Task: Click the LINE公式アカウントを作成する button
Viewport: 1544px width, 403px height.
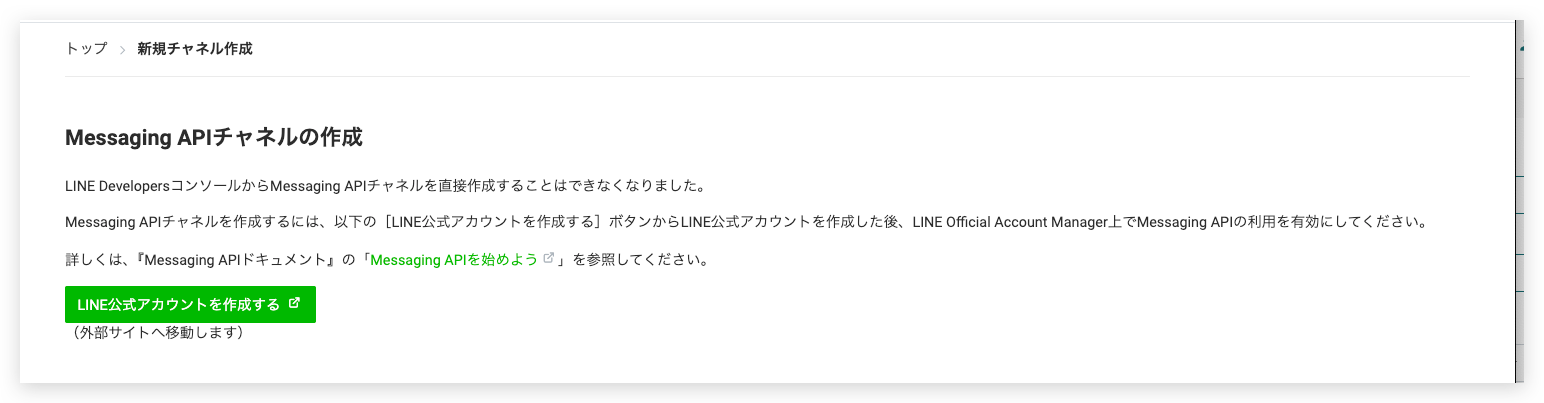Action: point(190,304)
